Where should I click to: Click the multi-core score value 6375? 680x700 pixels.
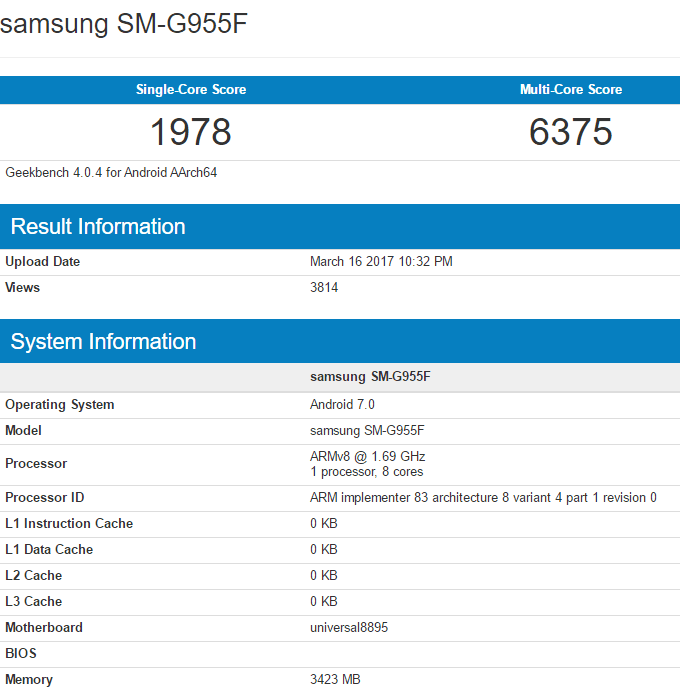pos(570,132)
